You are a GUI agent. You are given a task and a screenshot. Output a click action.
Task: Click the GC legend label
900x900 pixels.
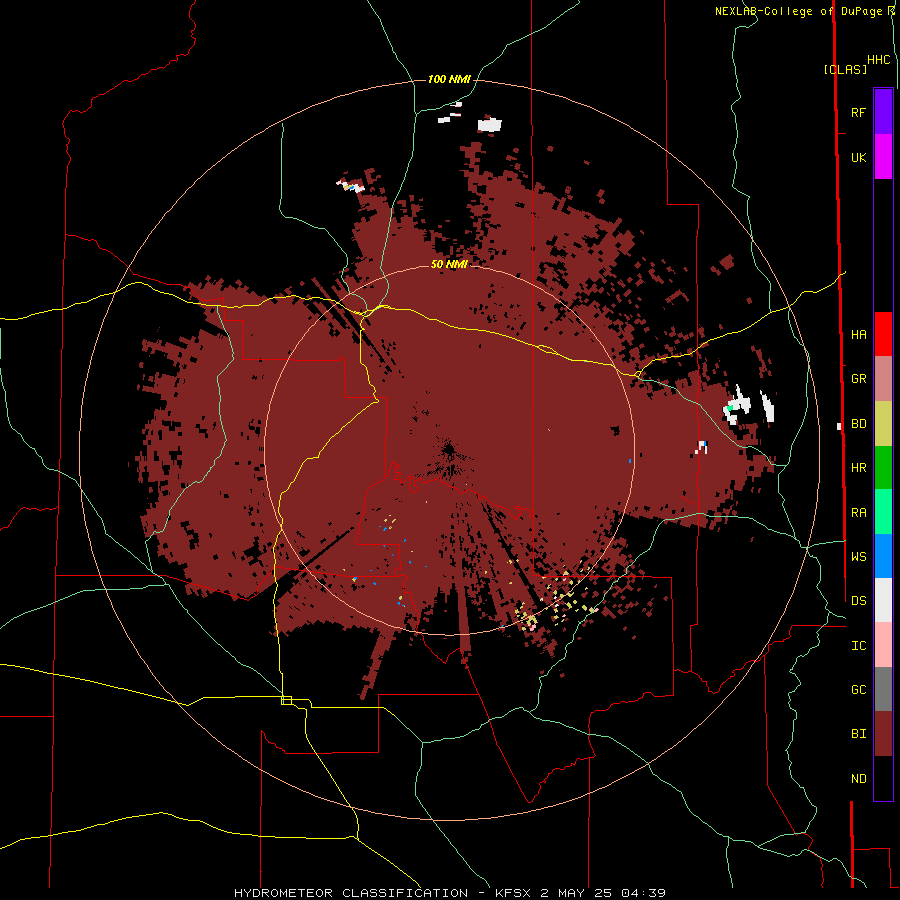[x=858, y=690]
